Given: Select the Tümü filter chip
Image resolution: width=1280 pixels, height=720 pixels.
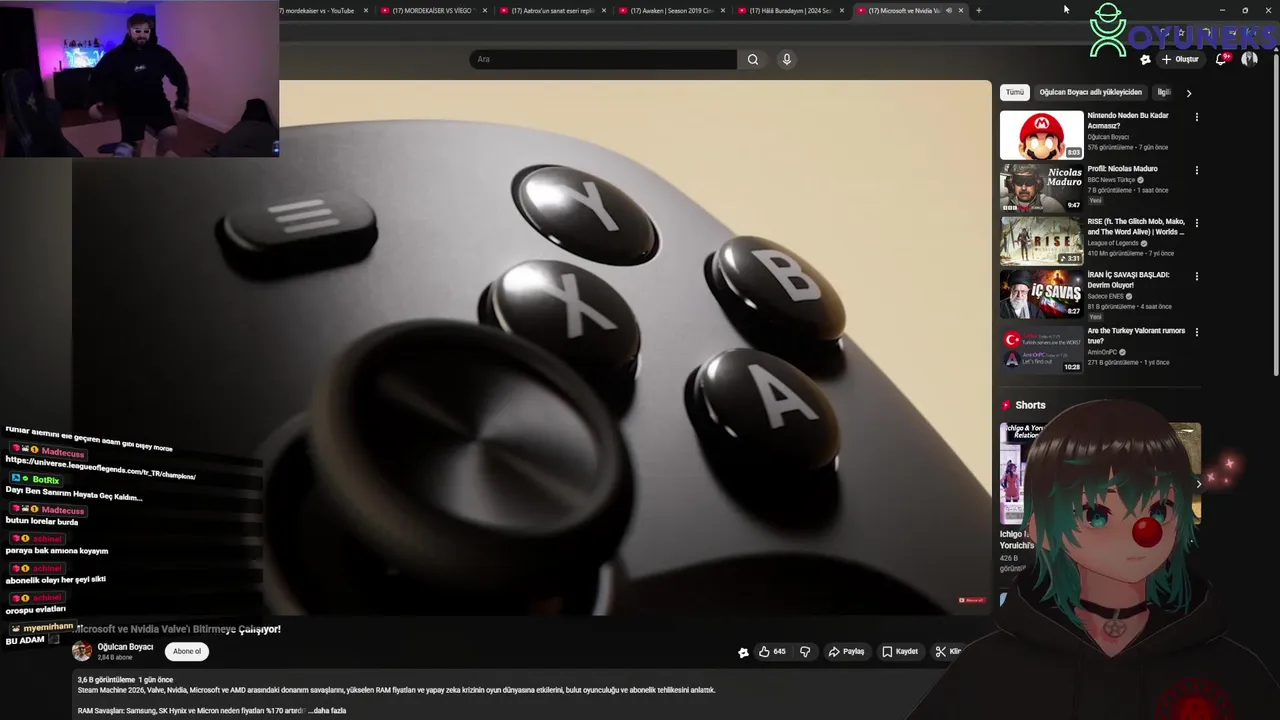Looking at the screenshot, I should point(1015,92).
